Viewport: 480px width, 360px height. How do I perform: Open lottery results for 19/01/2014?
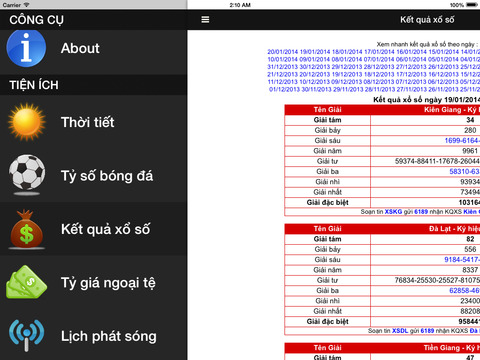(315, 52)
